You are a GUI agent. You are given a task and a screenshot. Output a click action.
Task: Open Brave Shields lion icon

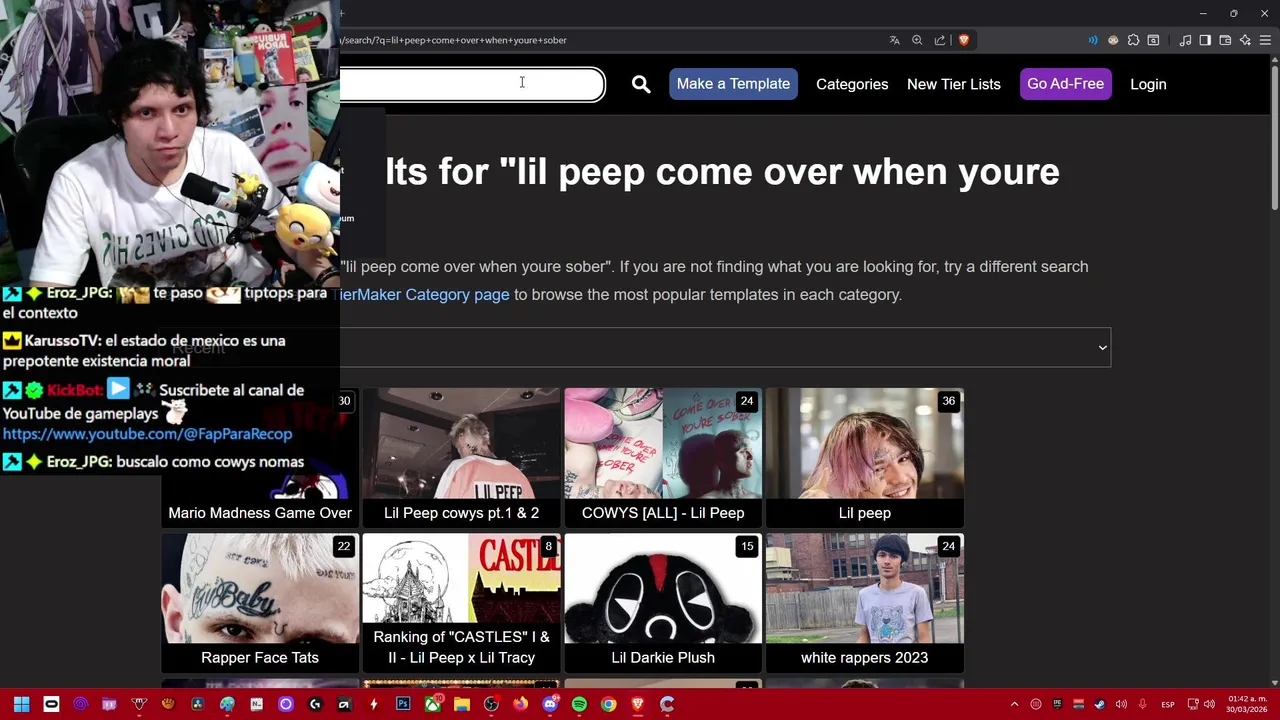pyautogui.click(x=963, y=40)
